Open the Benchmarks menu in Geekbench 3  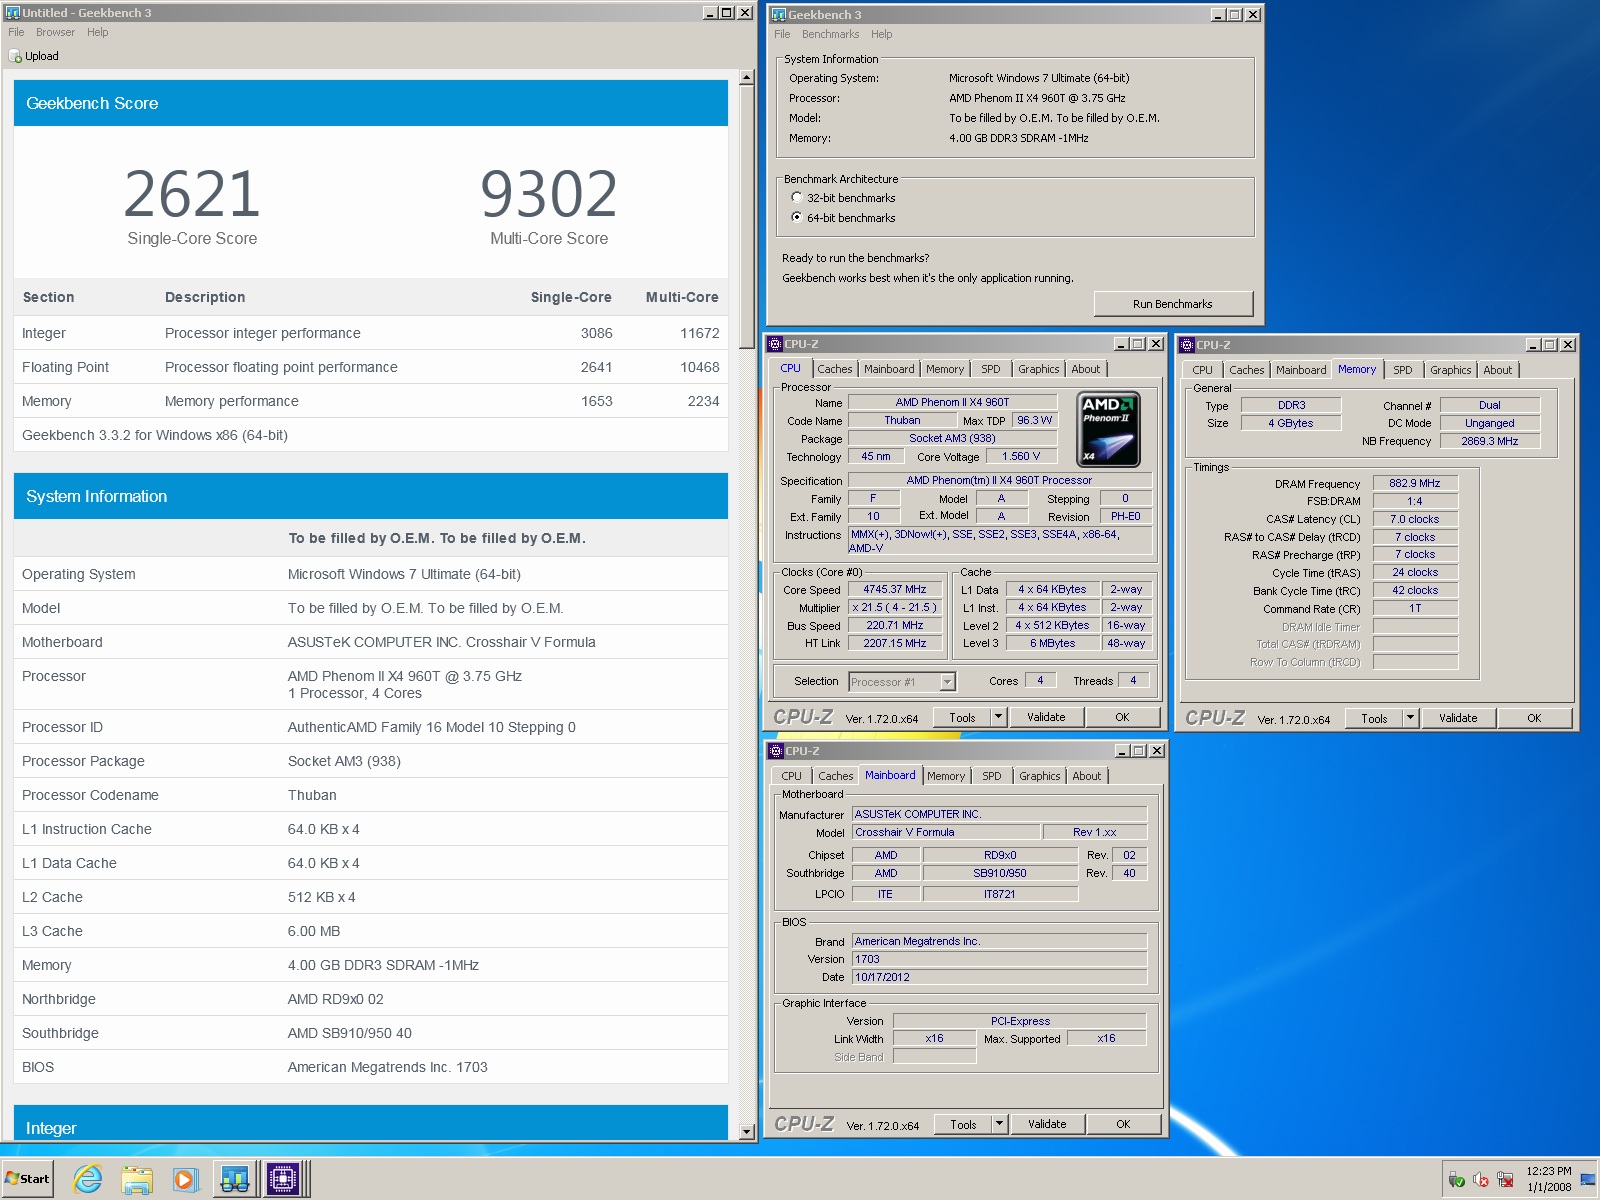click(830, 34)
